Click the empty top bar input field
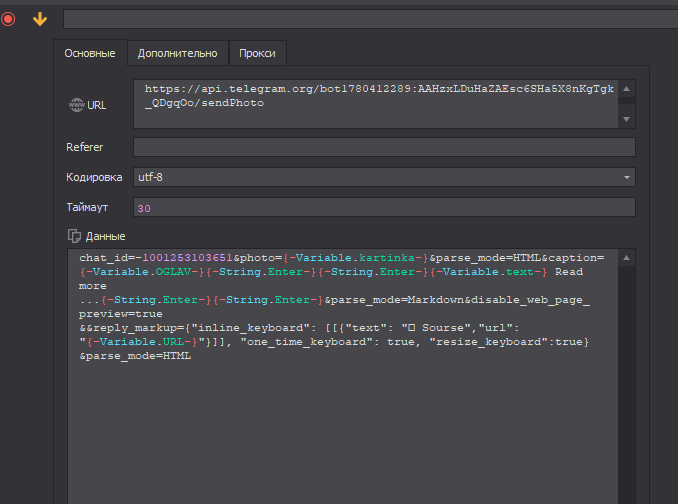Image resolution: width=678 pixels, height=504 pixels. 368,19
